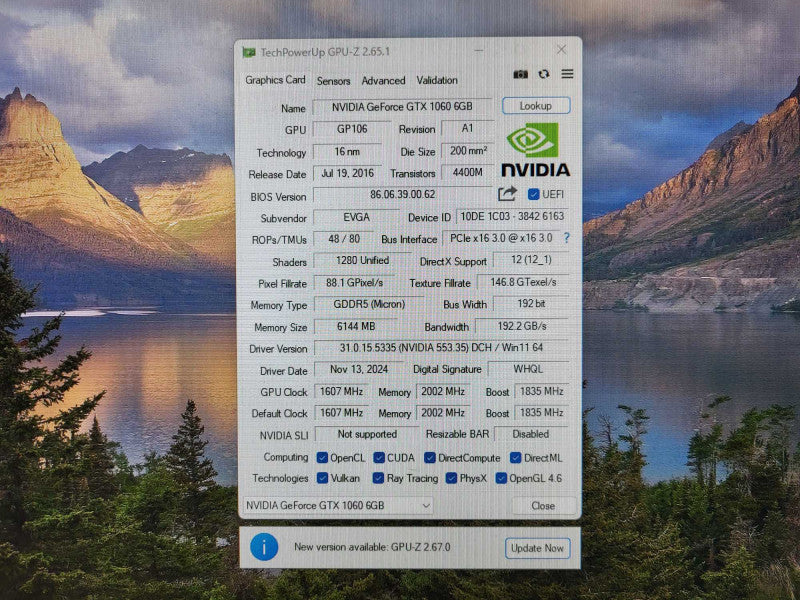This screenshot has width=800, height=600.
Task: Toggle the DirectML checkbox
Action: (515, 458)
